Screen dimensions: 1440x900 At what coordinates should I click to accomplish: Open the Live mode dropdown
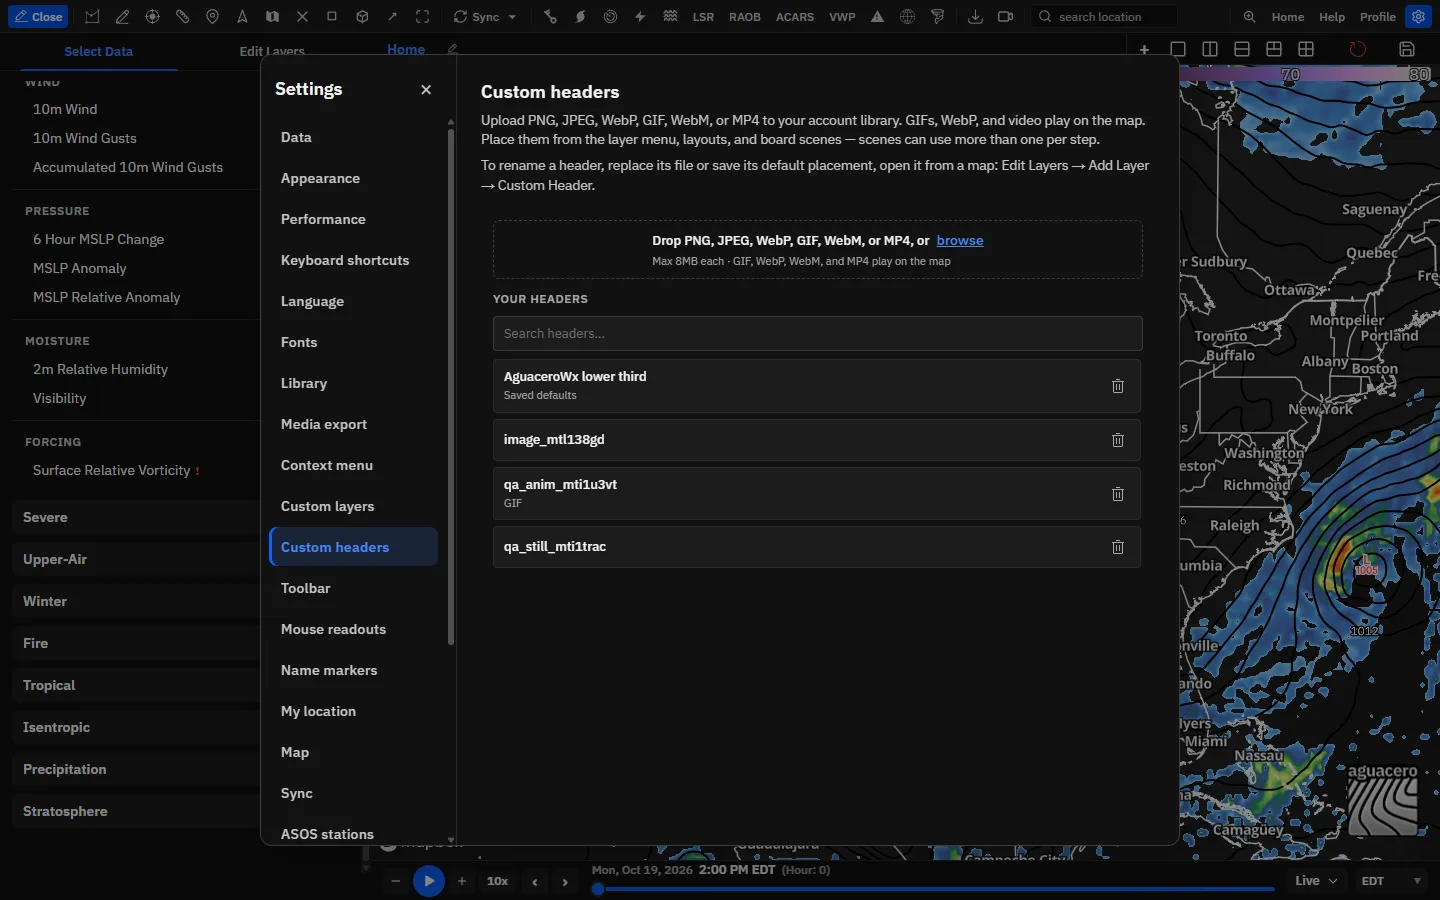1316,881
